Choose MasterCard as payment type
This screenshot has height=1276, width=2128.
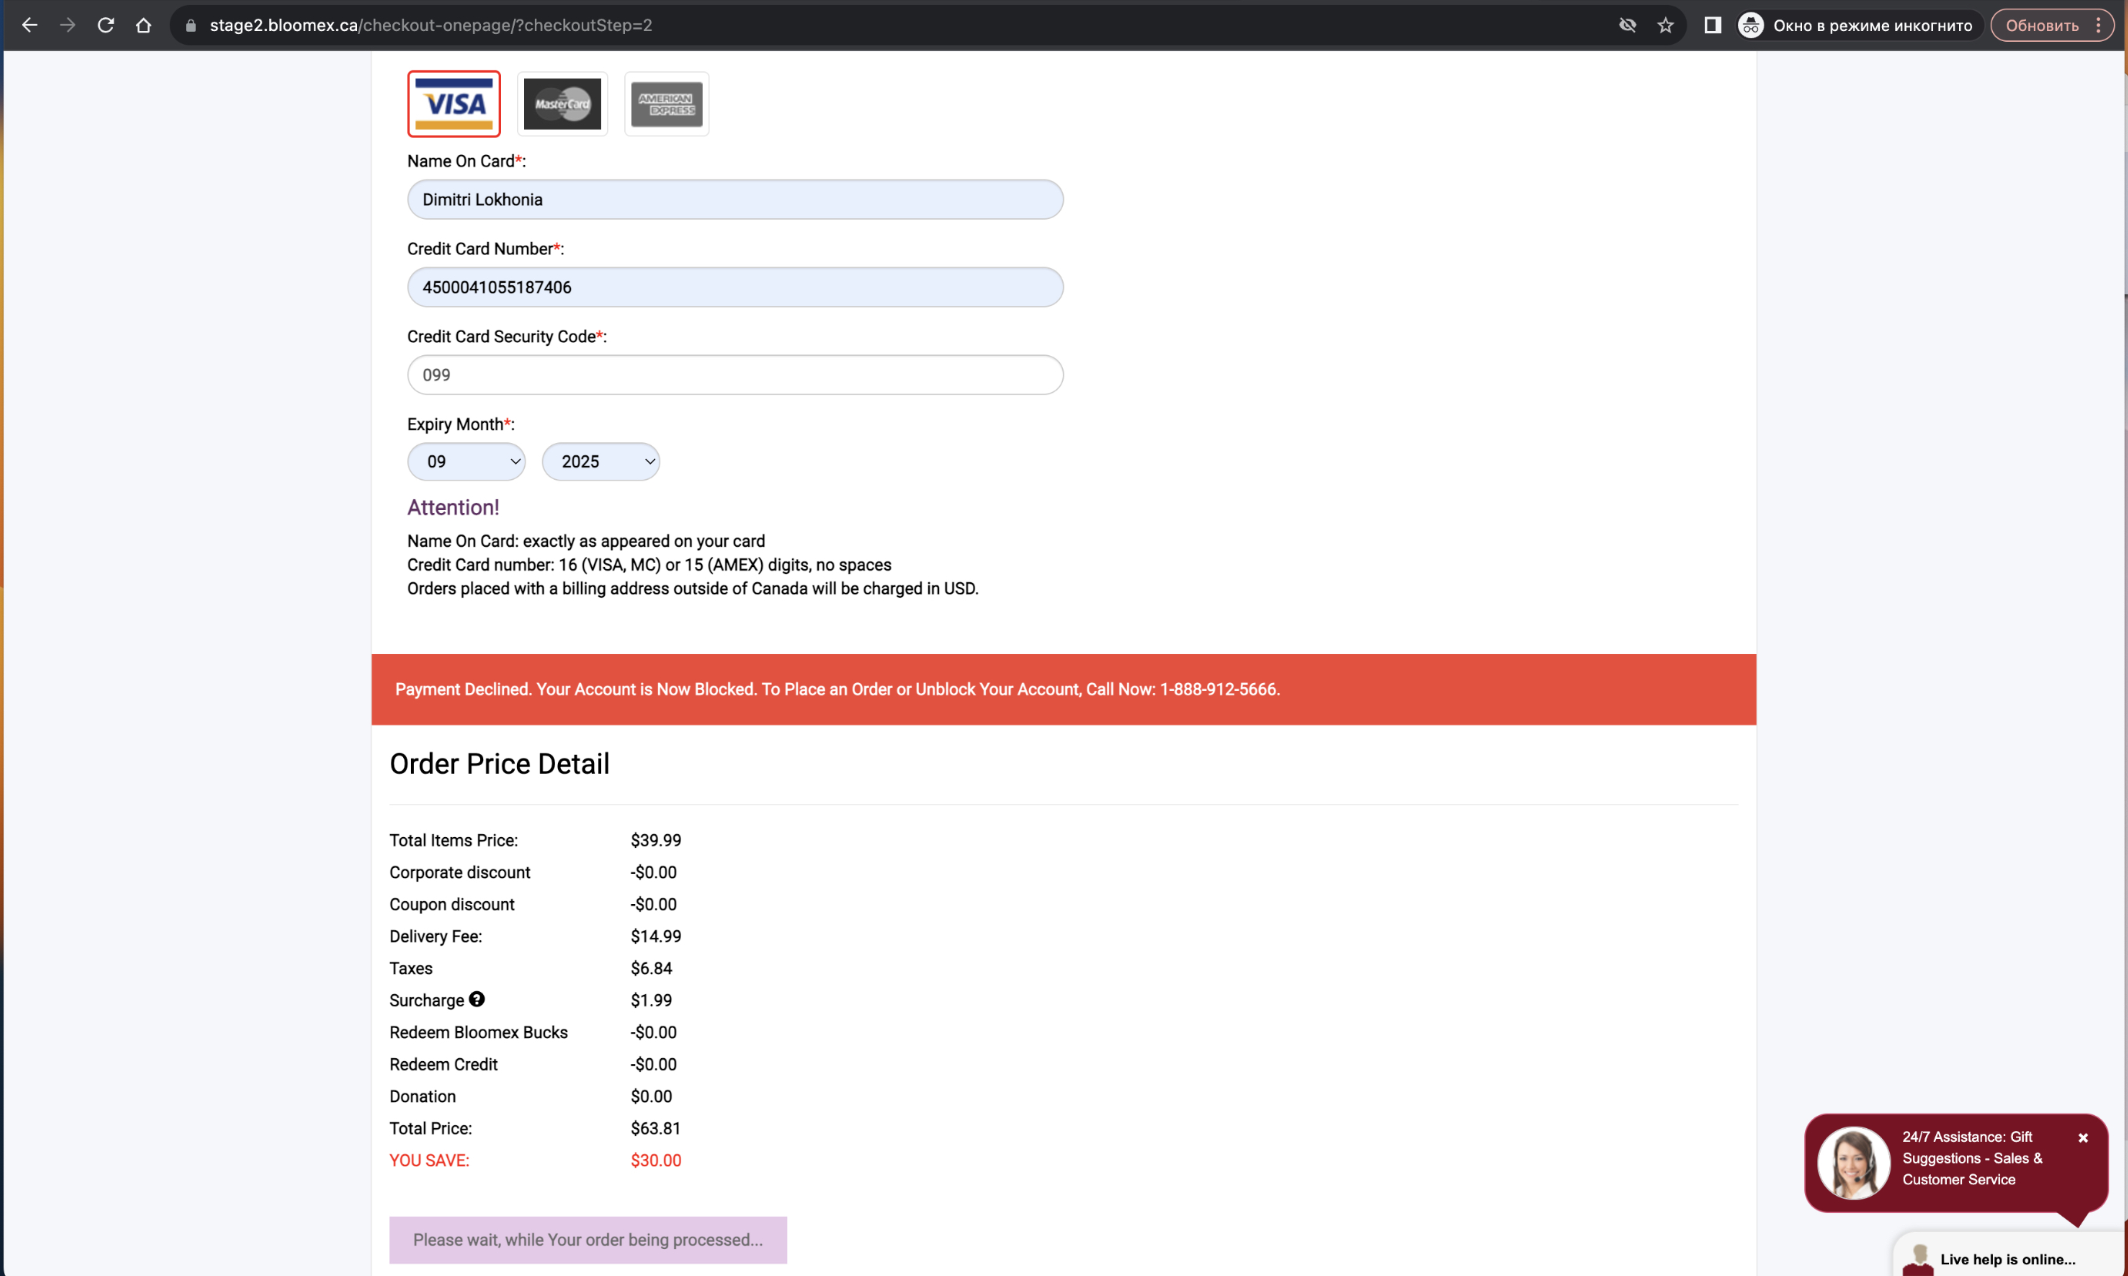[x=562, y=103]
